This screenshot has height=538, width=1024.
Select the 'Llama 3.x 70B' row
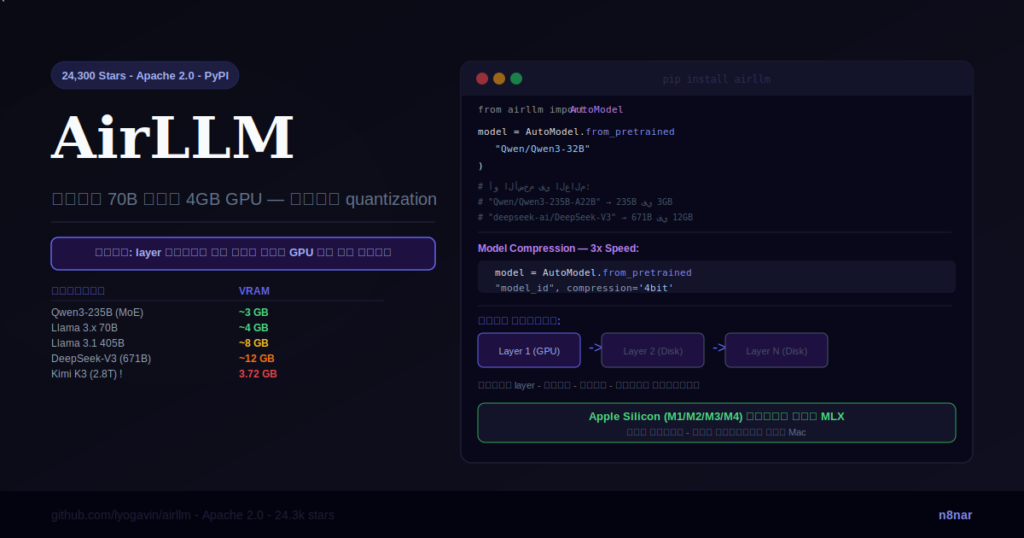(217, 328)
